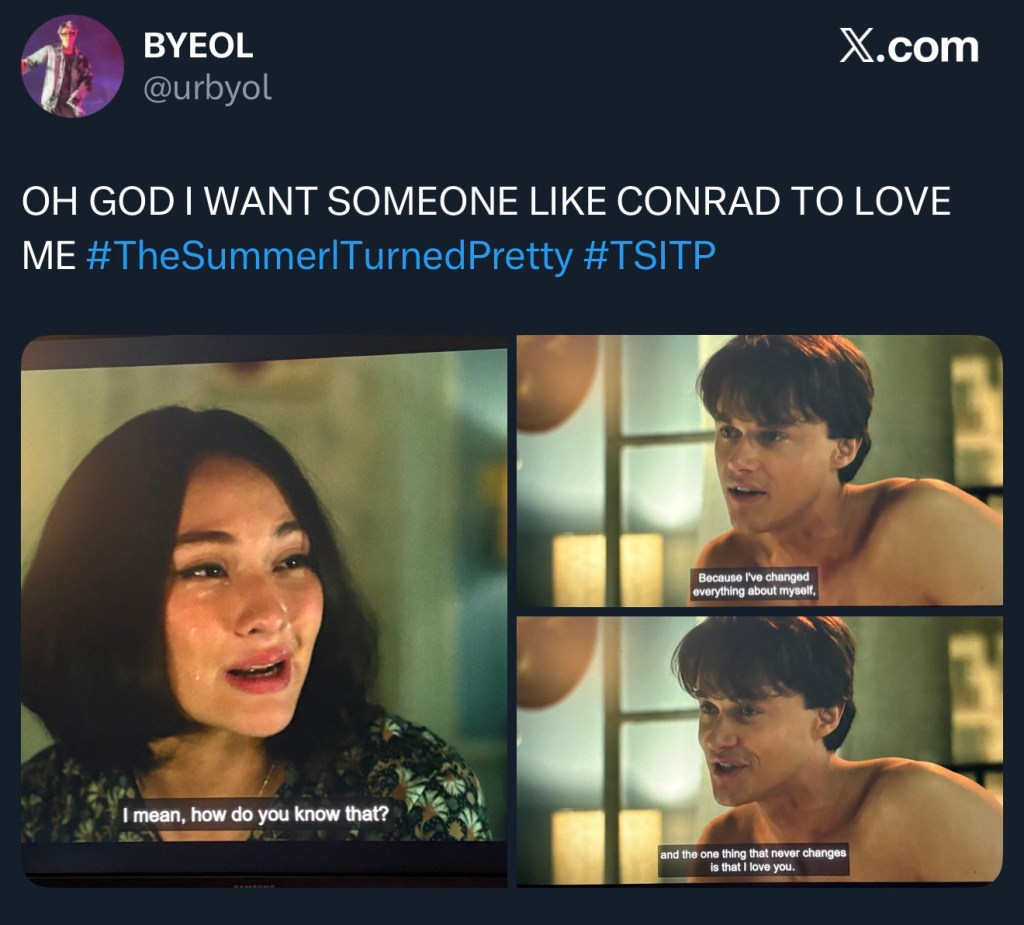Click the X logo icon
1024x925 pixels.
coord(855,48)
